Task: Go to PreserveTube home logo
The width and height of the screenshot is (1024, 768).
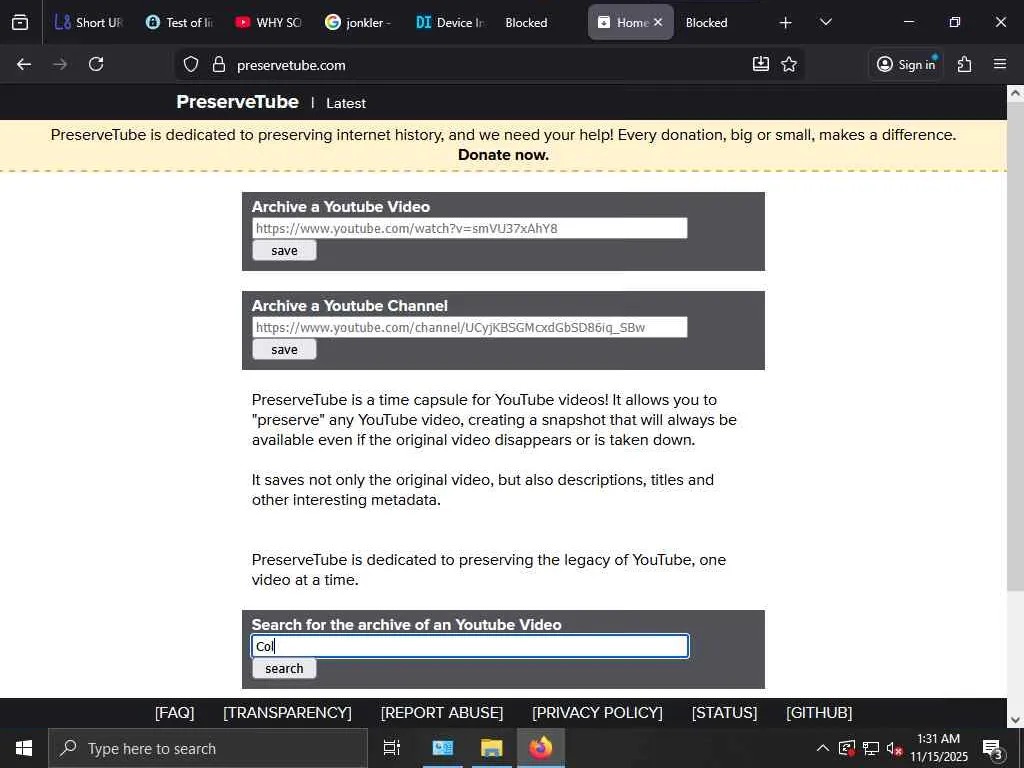Action: point(237,102)
